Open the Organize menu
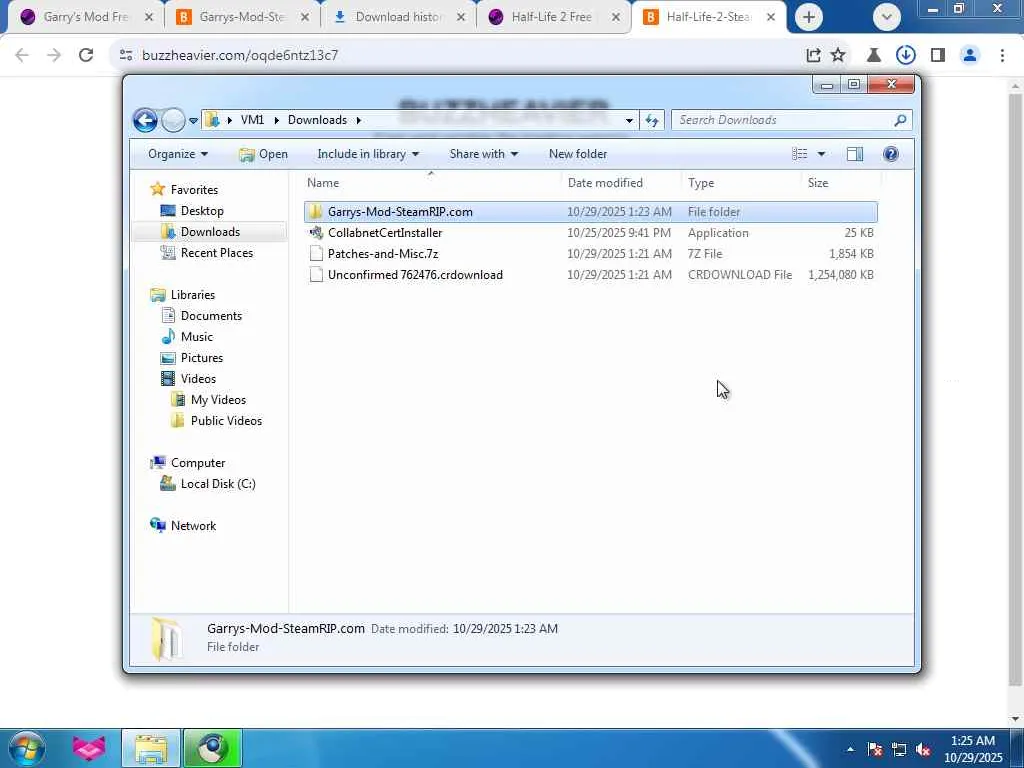 coord(178,154)
